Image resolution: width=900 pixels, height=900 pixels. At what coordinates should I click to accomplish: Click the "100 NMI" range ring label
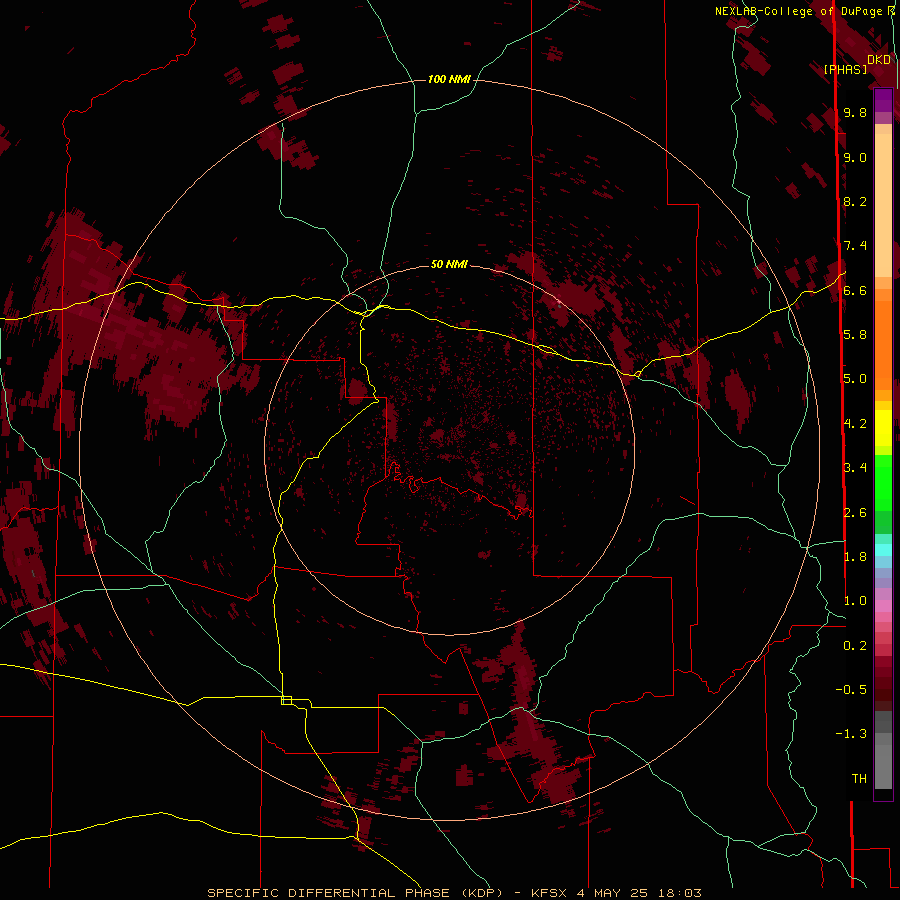449,79
